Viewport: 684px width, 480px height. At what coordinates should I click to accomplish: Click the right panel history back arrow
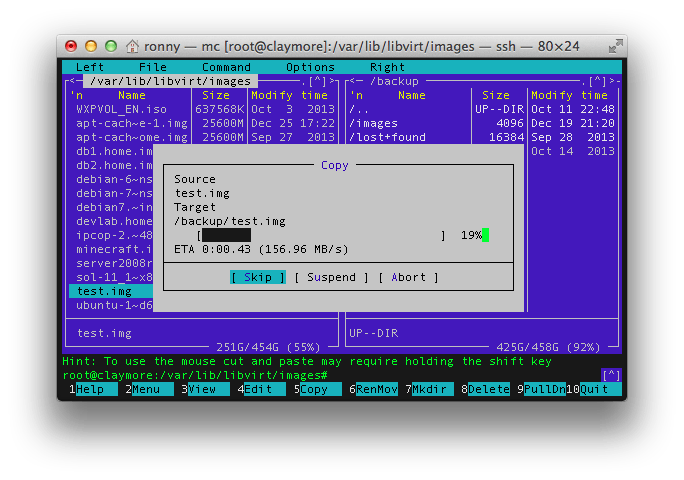[x=353, y=81]
